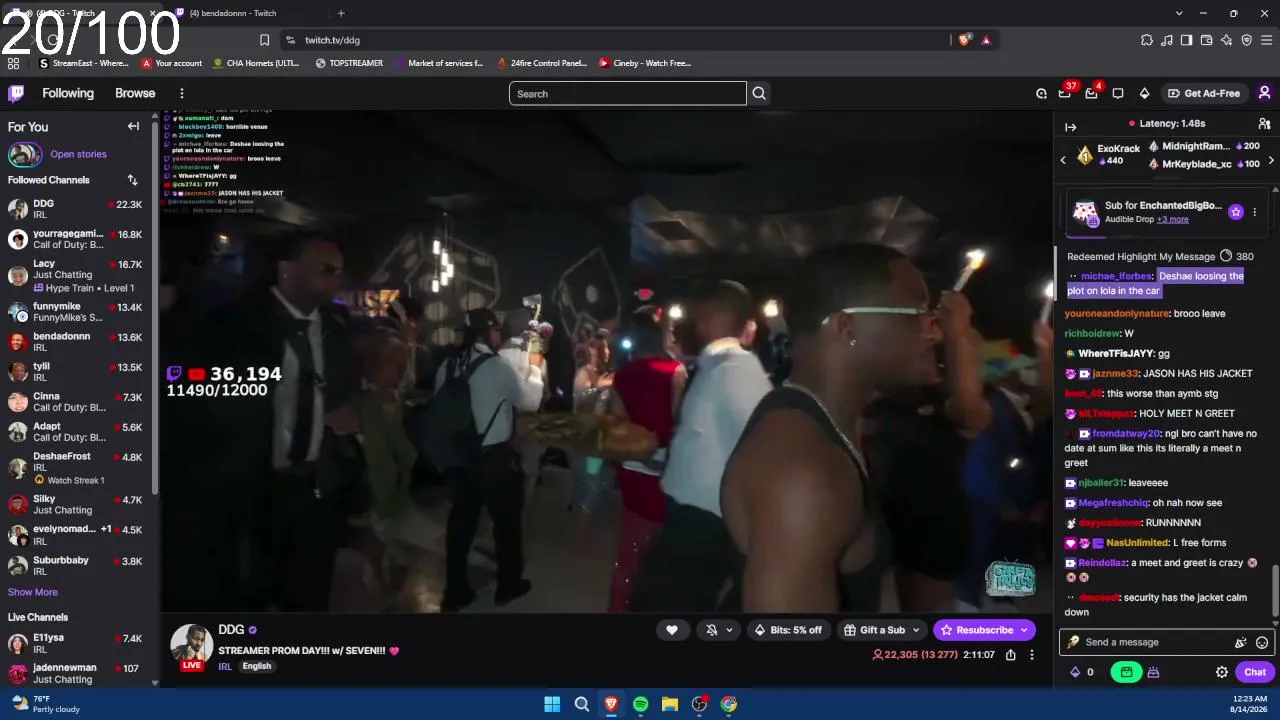Open Brave Rewards triangle icon
The width and height of the screenshot is (1280, 720).
point(986,40)
